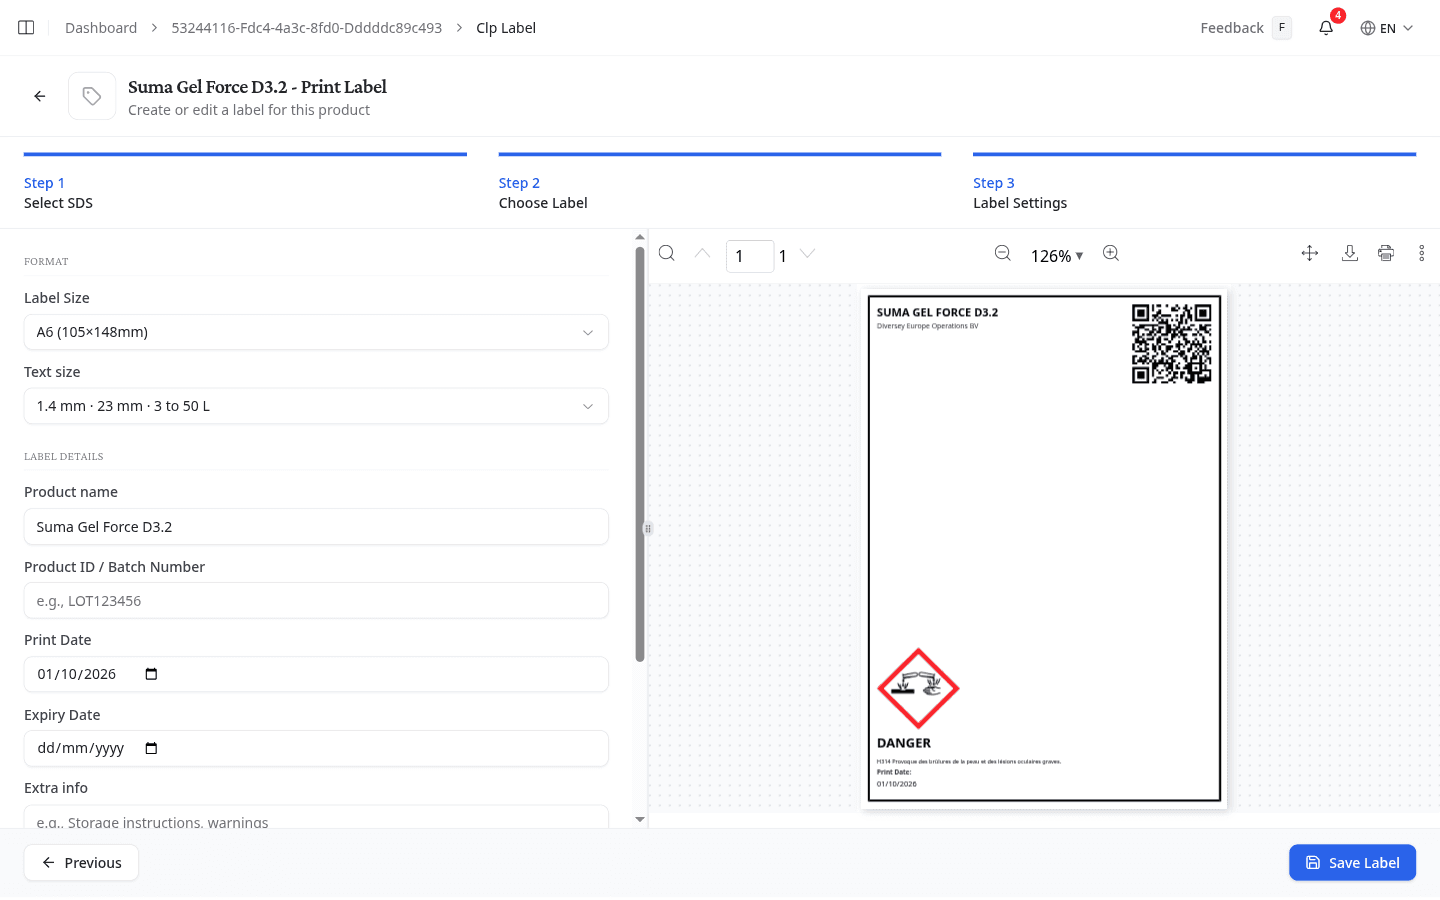Image resolution: width=1440 pixels, height=900 pixels.
Task: Click the Expiry Date field
Action: point(316,748)
